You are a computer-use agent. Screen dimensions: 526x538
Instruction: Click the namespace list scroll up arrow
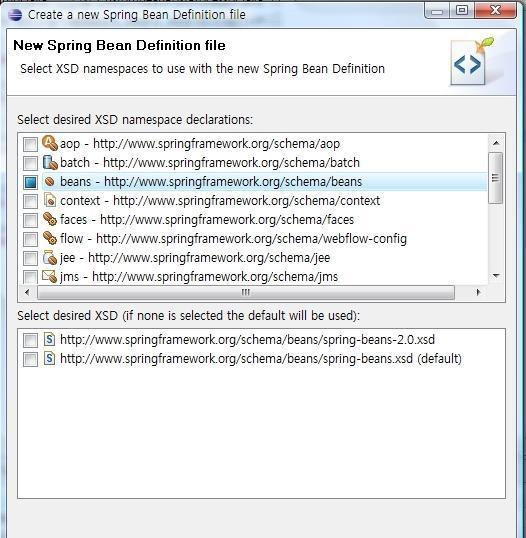pyautogui.click(x=496, y=143)
